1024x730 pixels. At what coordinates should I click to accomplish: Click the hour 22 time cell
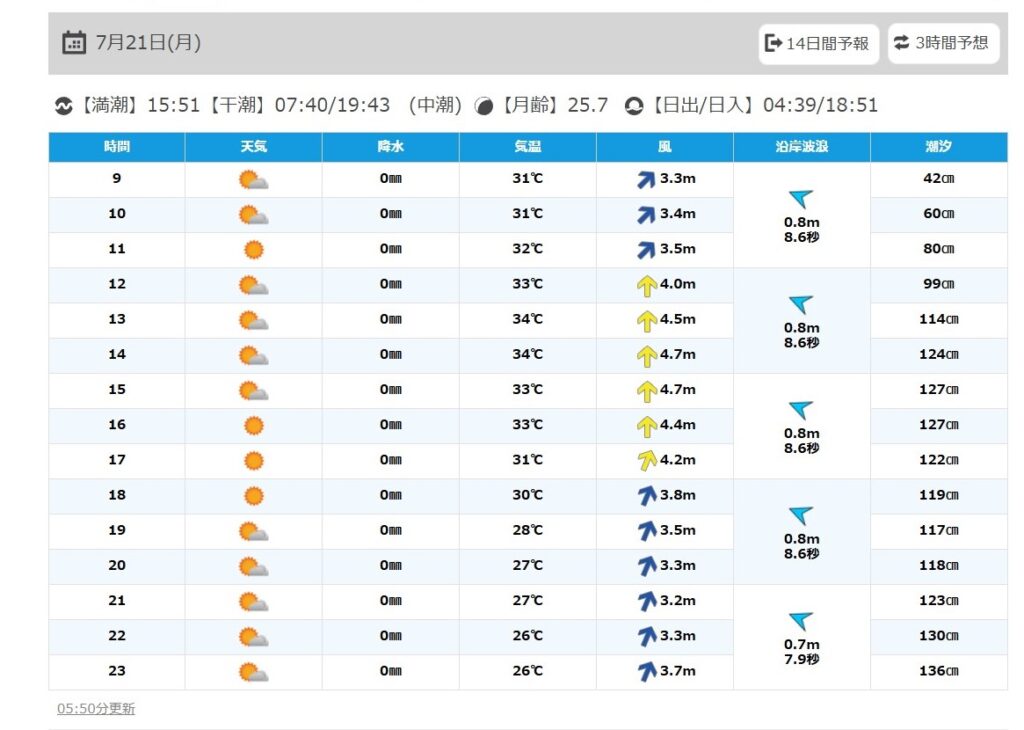(117, 636)
